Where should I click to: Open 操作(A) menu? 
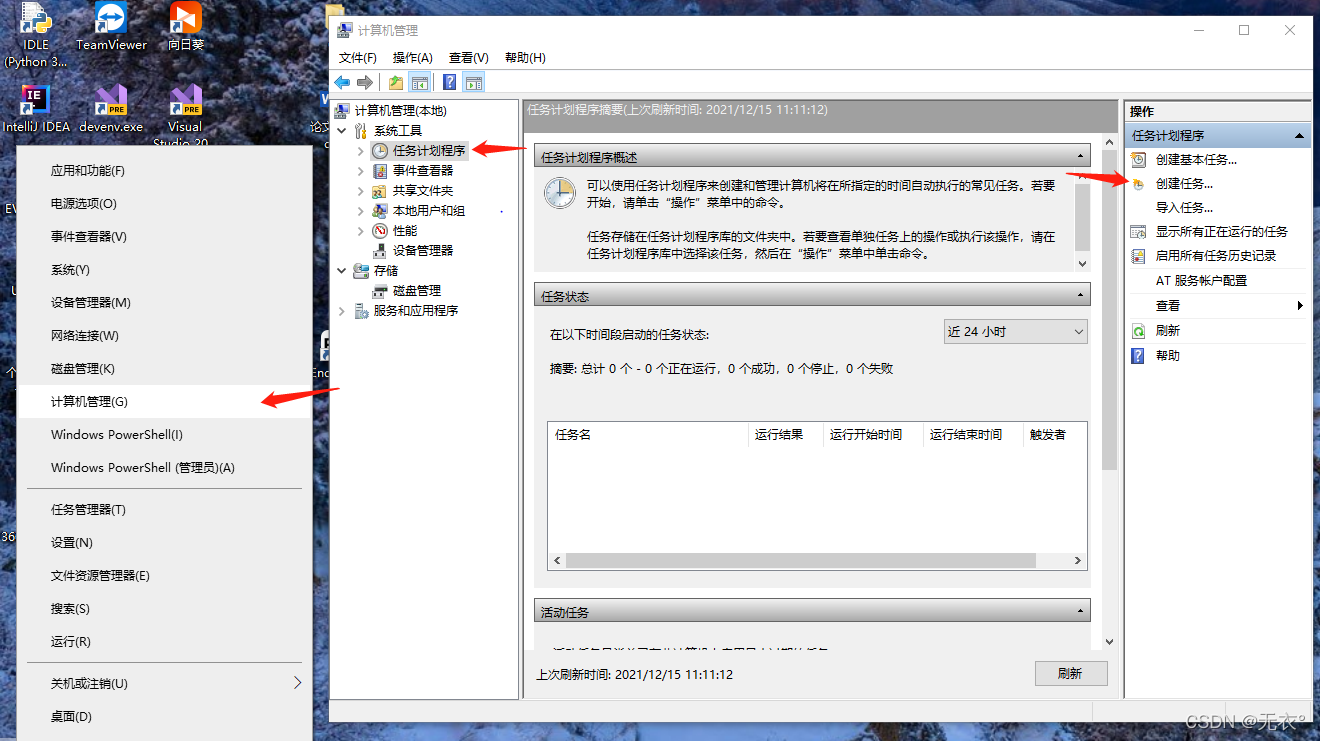(413, 57)
